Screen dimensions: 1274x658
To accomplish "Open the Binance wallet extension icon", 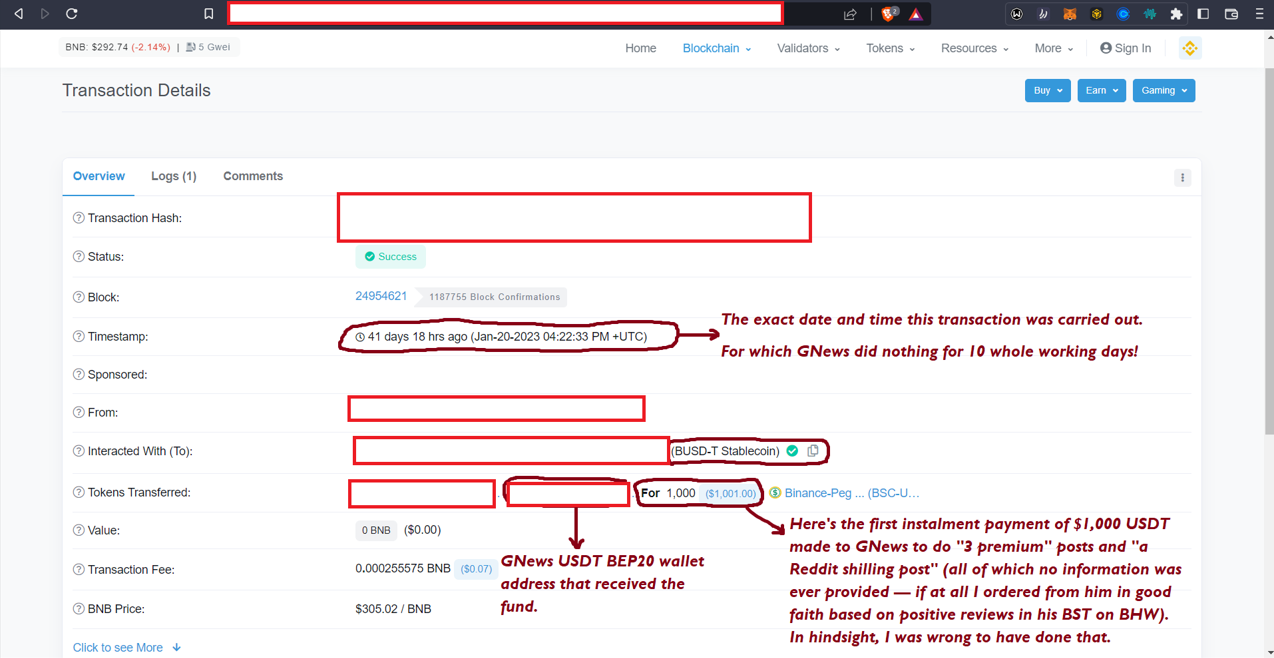I will [x=1097, y=14].
